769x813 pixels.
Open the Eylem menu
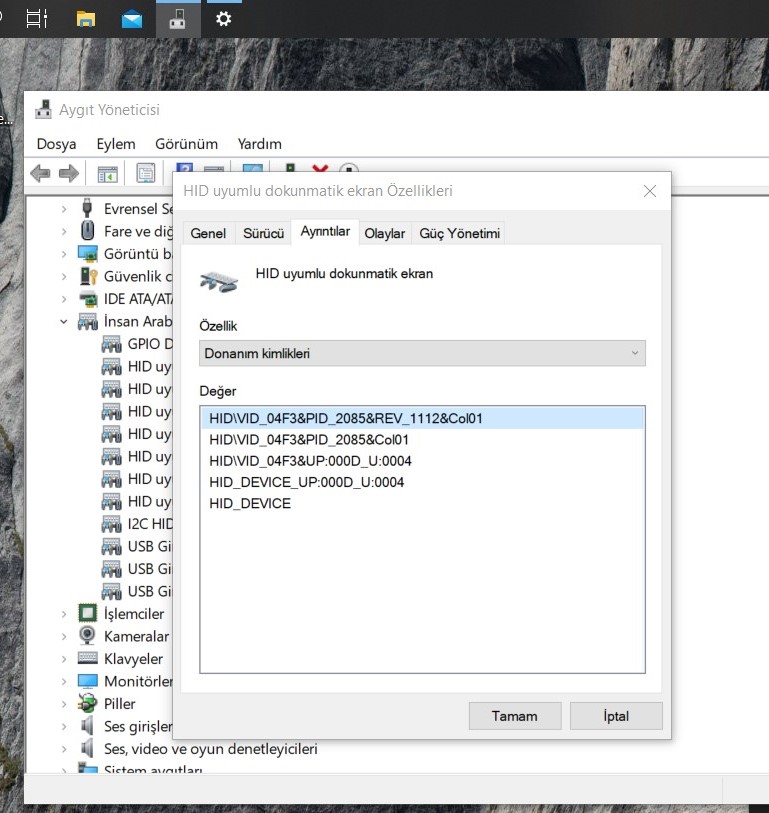115,143
